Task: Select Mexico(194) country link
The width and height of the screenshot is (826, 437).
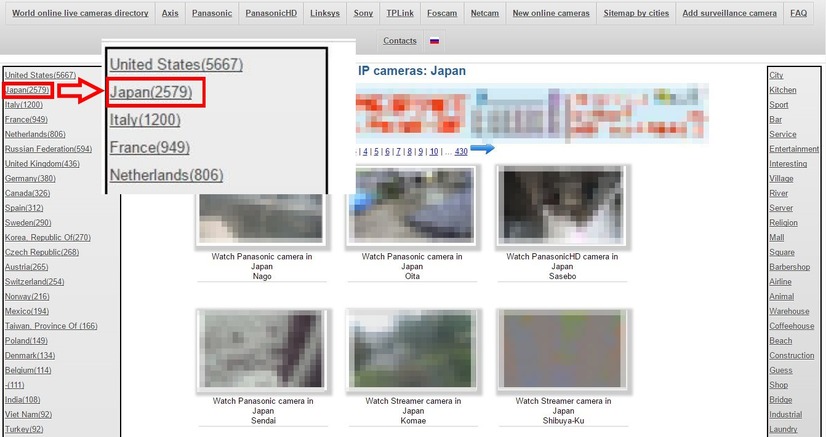Action: pos(27,311)
